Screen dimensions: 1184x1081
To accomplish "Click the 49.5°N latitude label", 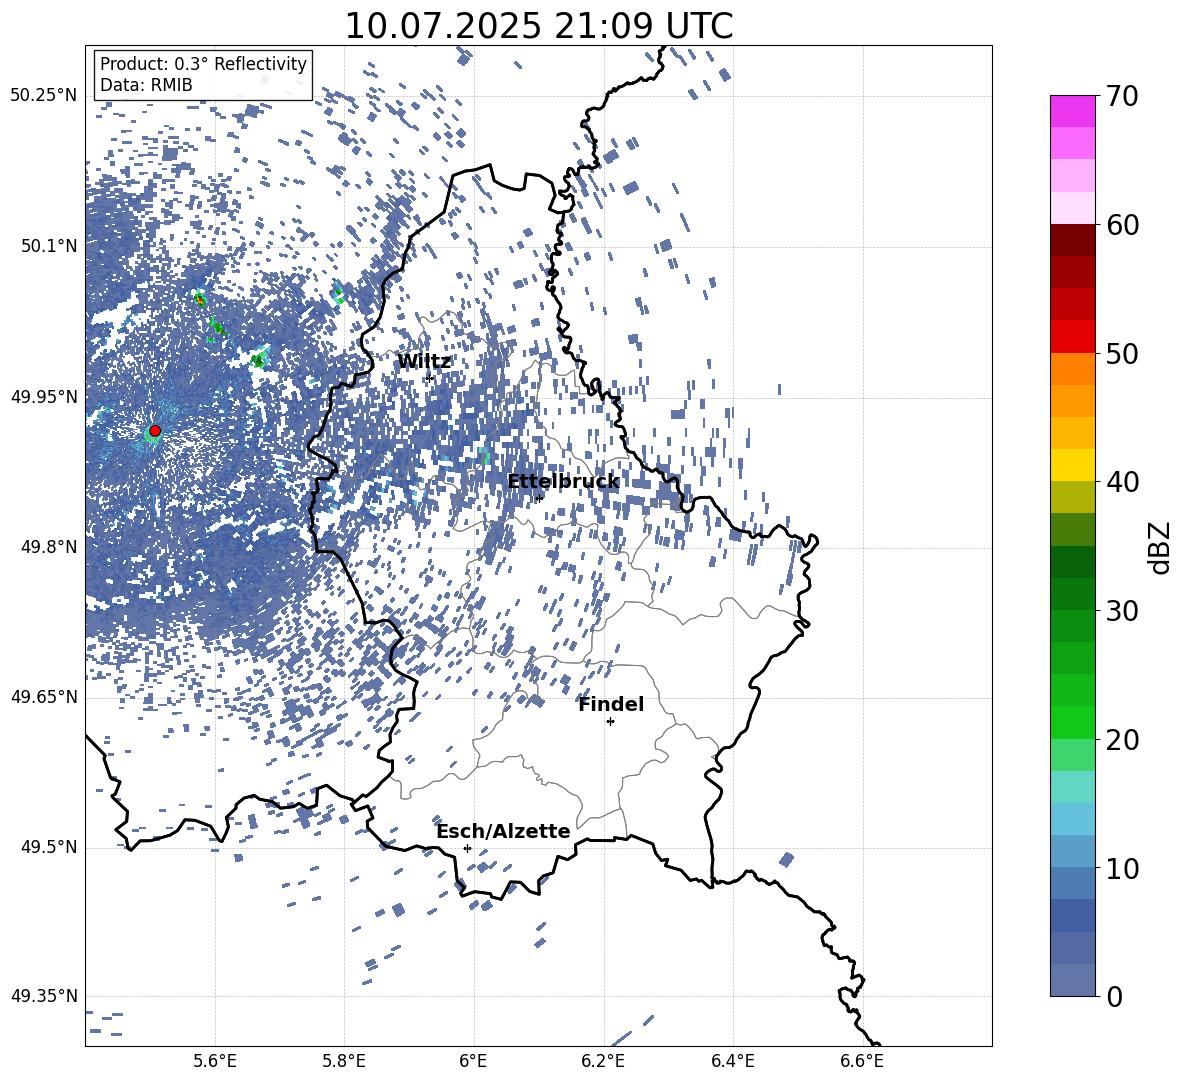I will click(x=48, y=847).
